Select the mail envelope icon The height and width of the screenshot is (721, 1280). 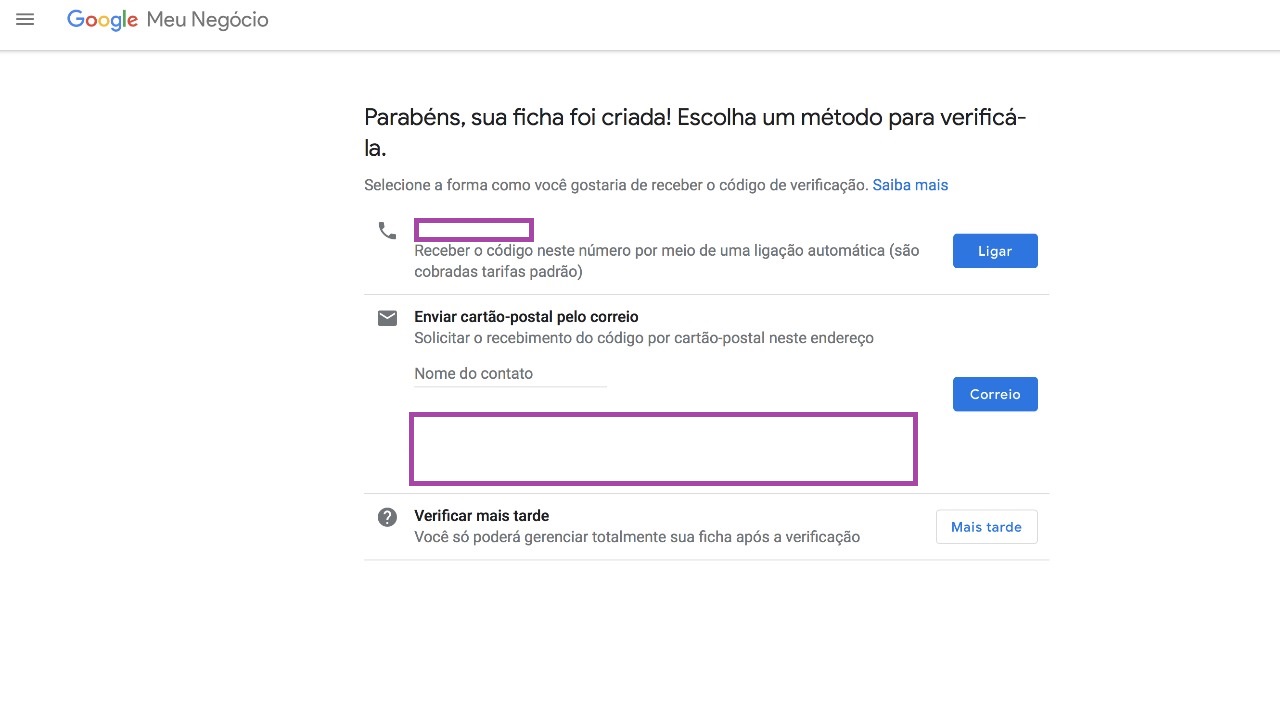[387, 318]
